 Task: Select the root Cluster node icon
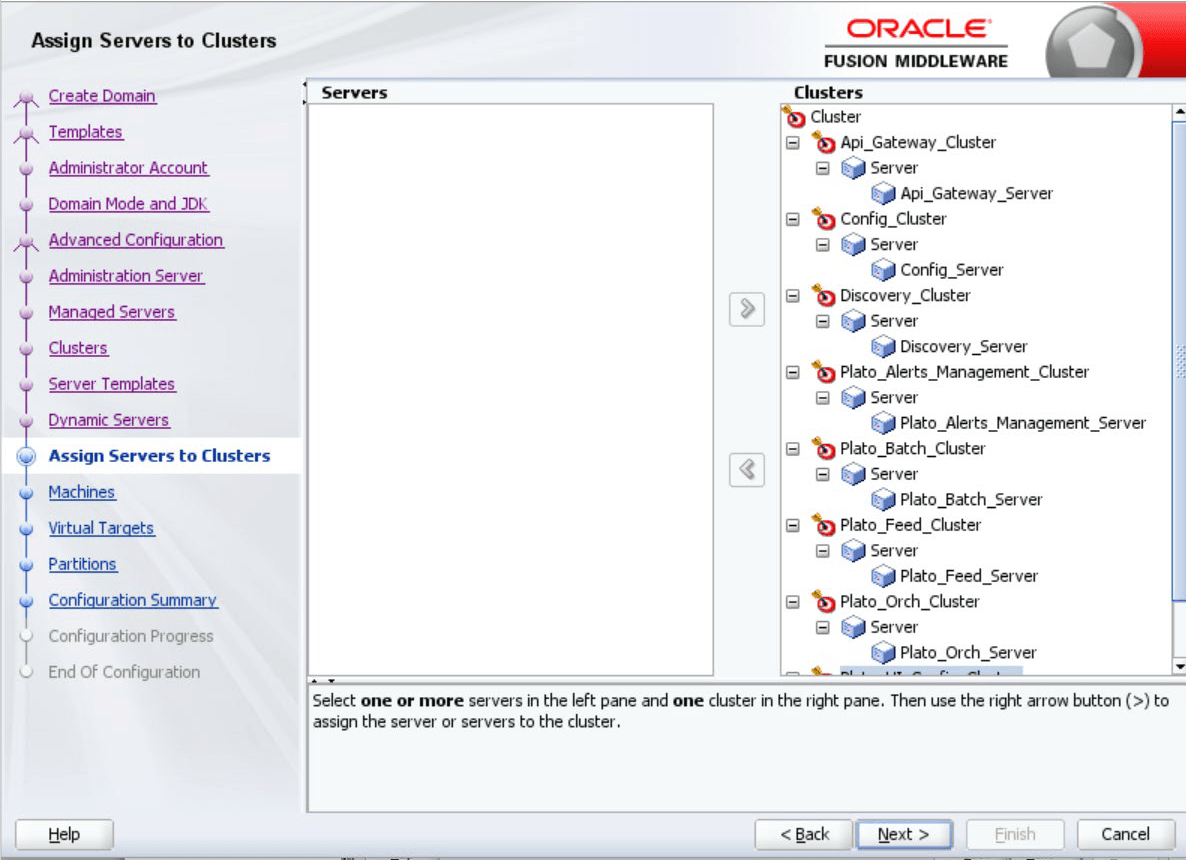tap(794, 116)
